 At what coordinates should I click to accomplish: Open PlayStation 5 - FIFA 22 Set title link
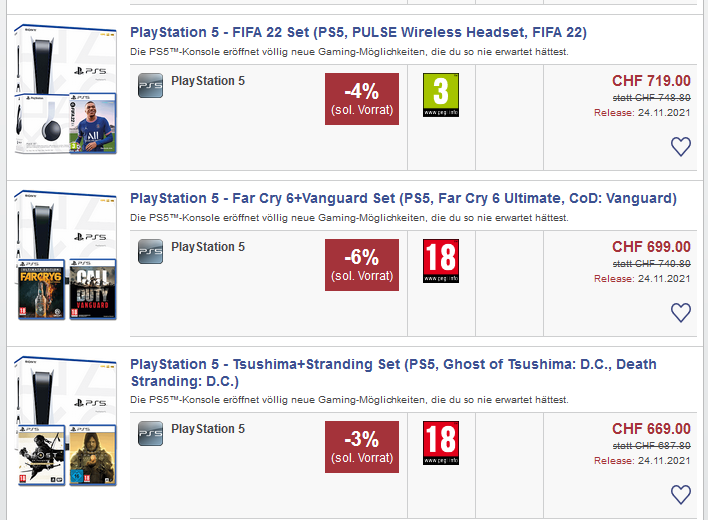pos(358,32)
